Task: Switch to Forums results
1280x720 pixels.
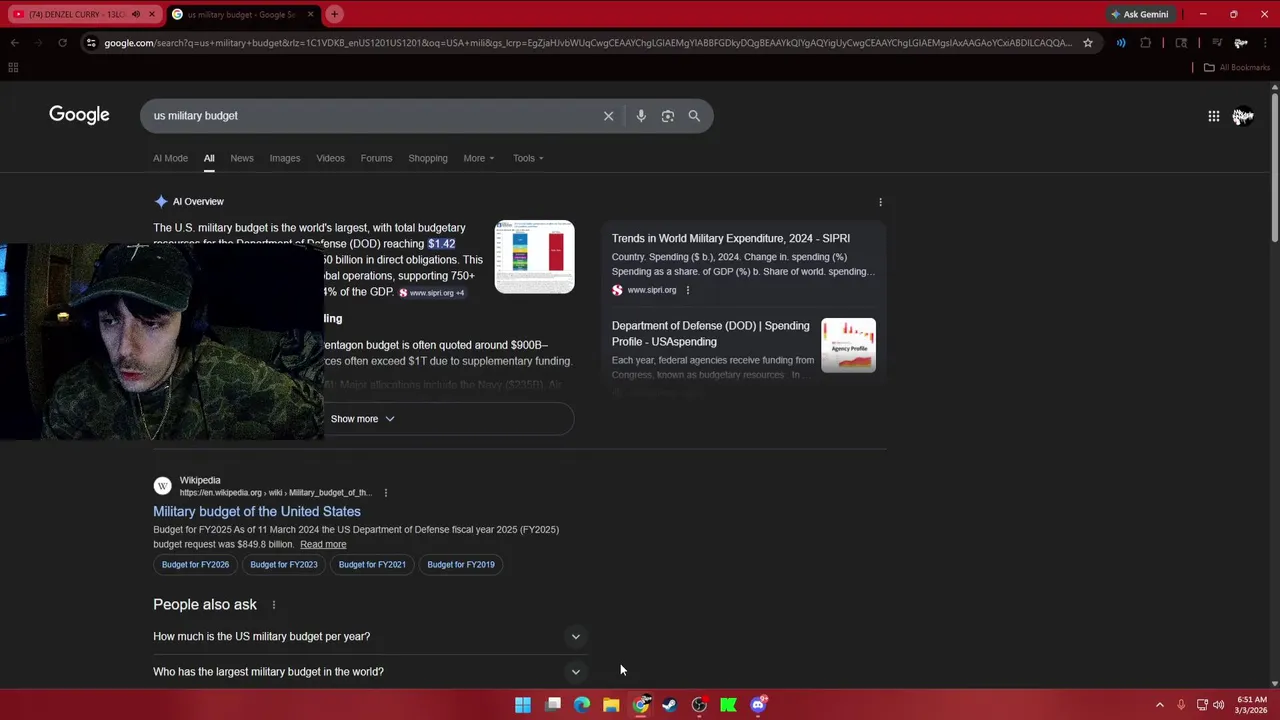Action: (x=376, y=158)
